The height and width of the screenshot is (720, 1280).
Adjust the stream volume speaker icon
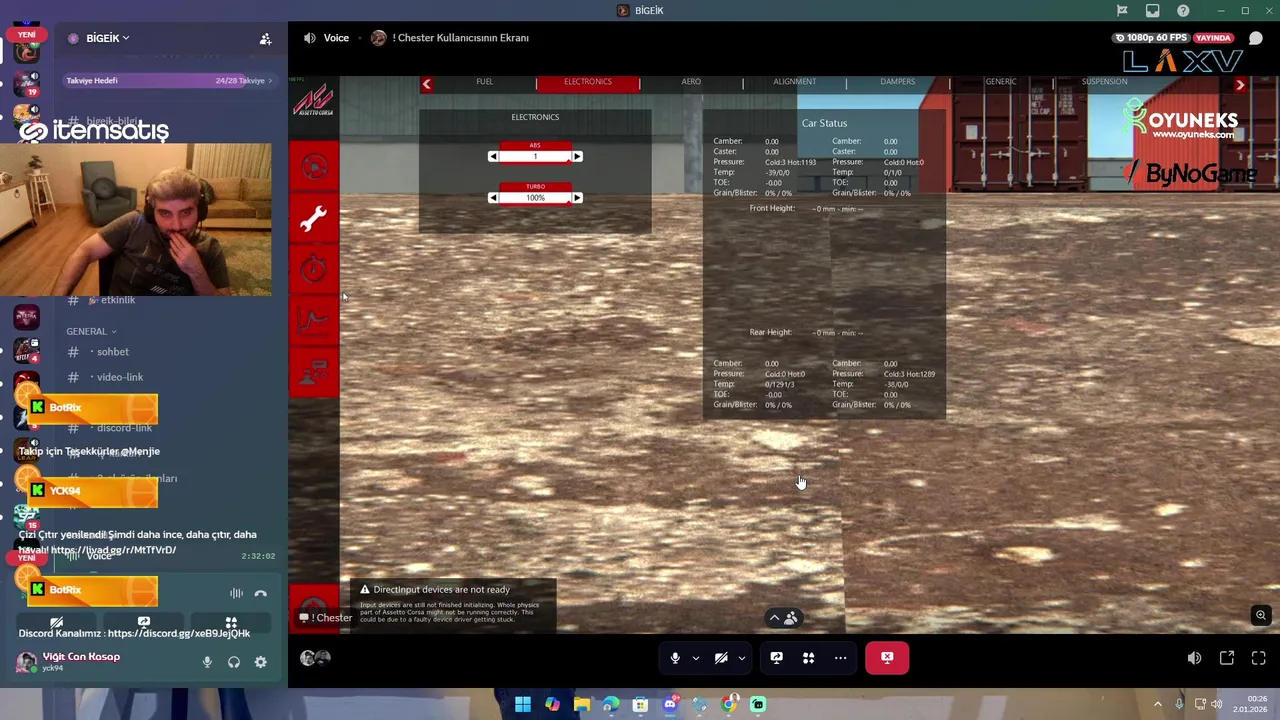1194,658
